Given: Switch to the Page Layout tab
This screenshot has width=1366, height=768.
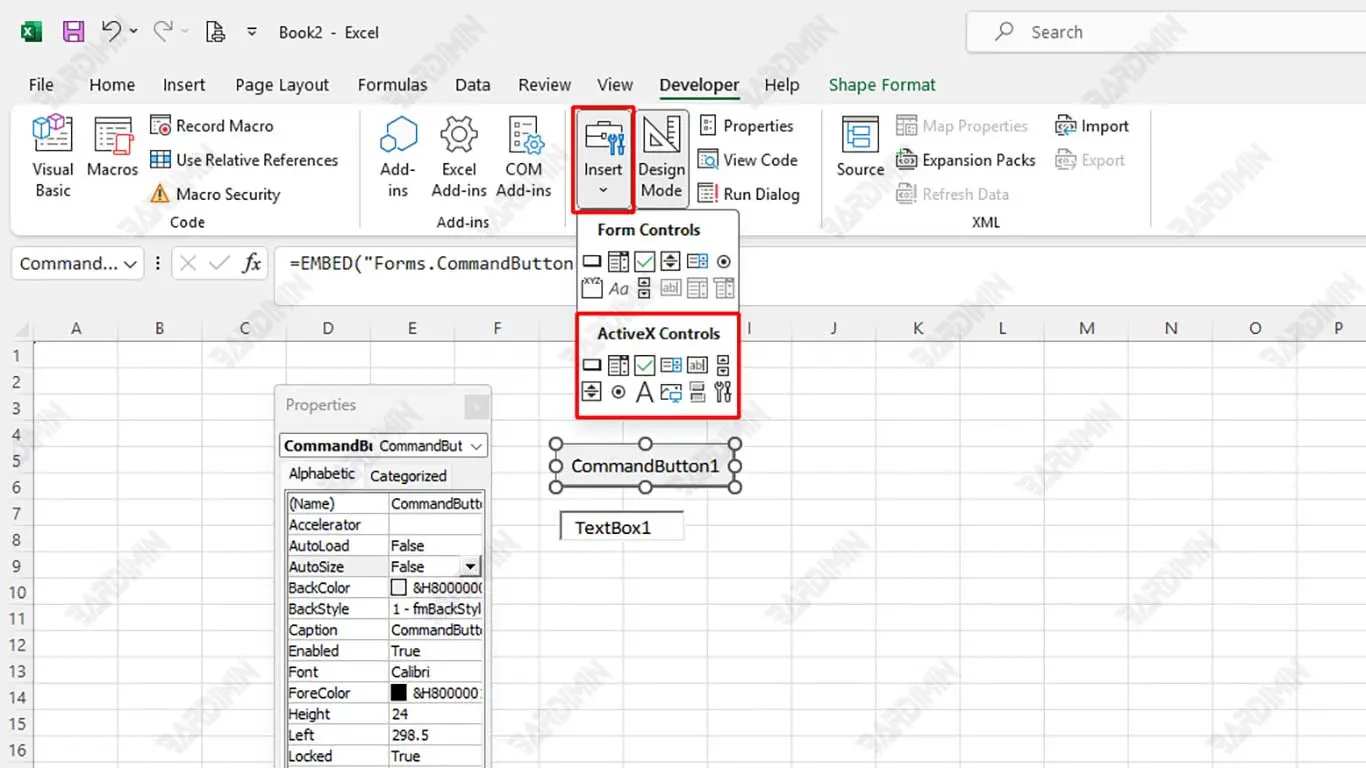Looking at the screenshot, I should [x=282, y=85].
